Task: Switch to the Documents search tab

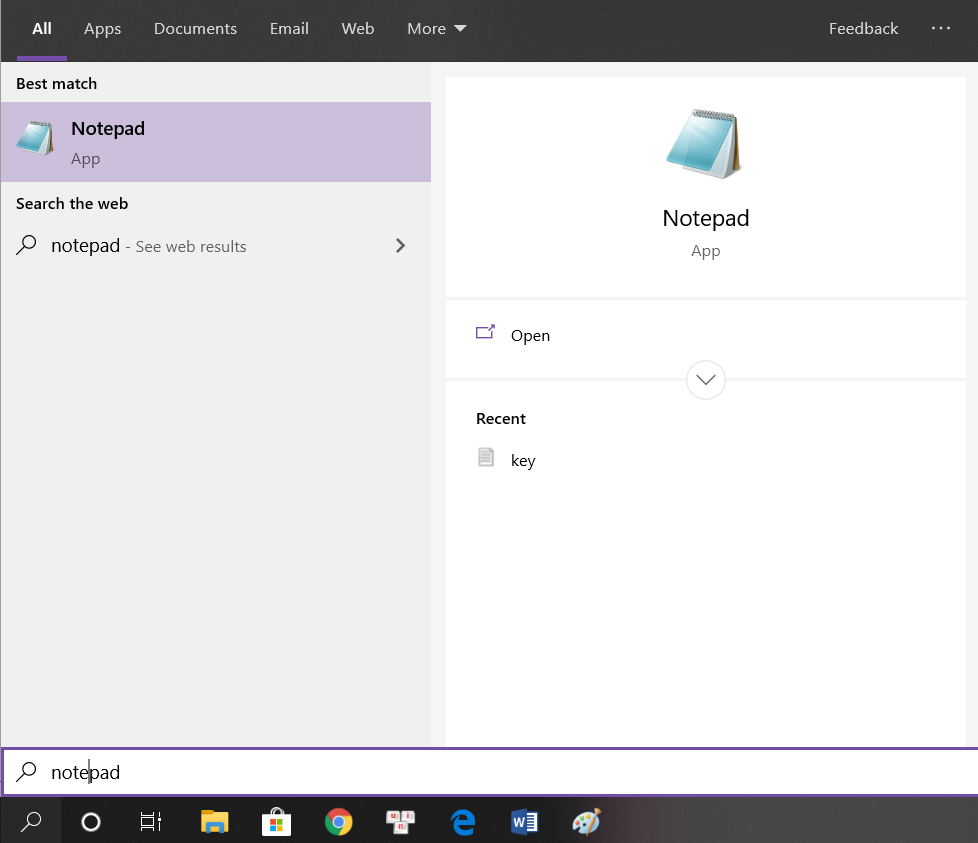Action: pos(195,29)
